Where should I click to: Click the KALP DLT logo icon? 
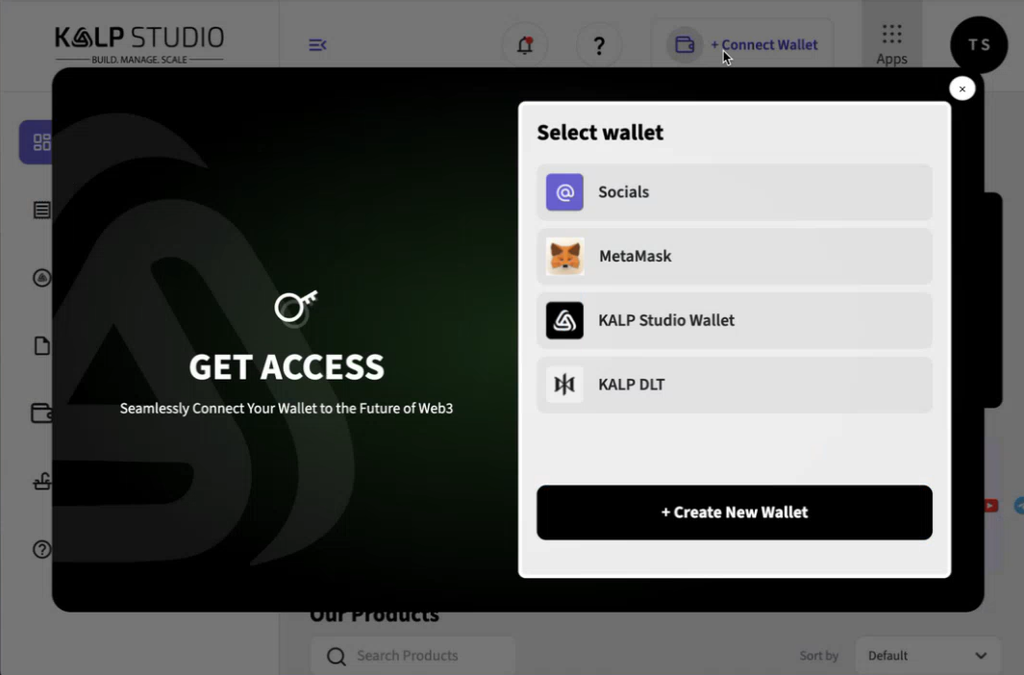coord(564,384)
